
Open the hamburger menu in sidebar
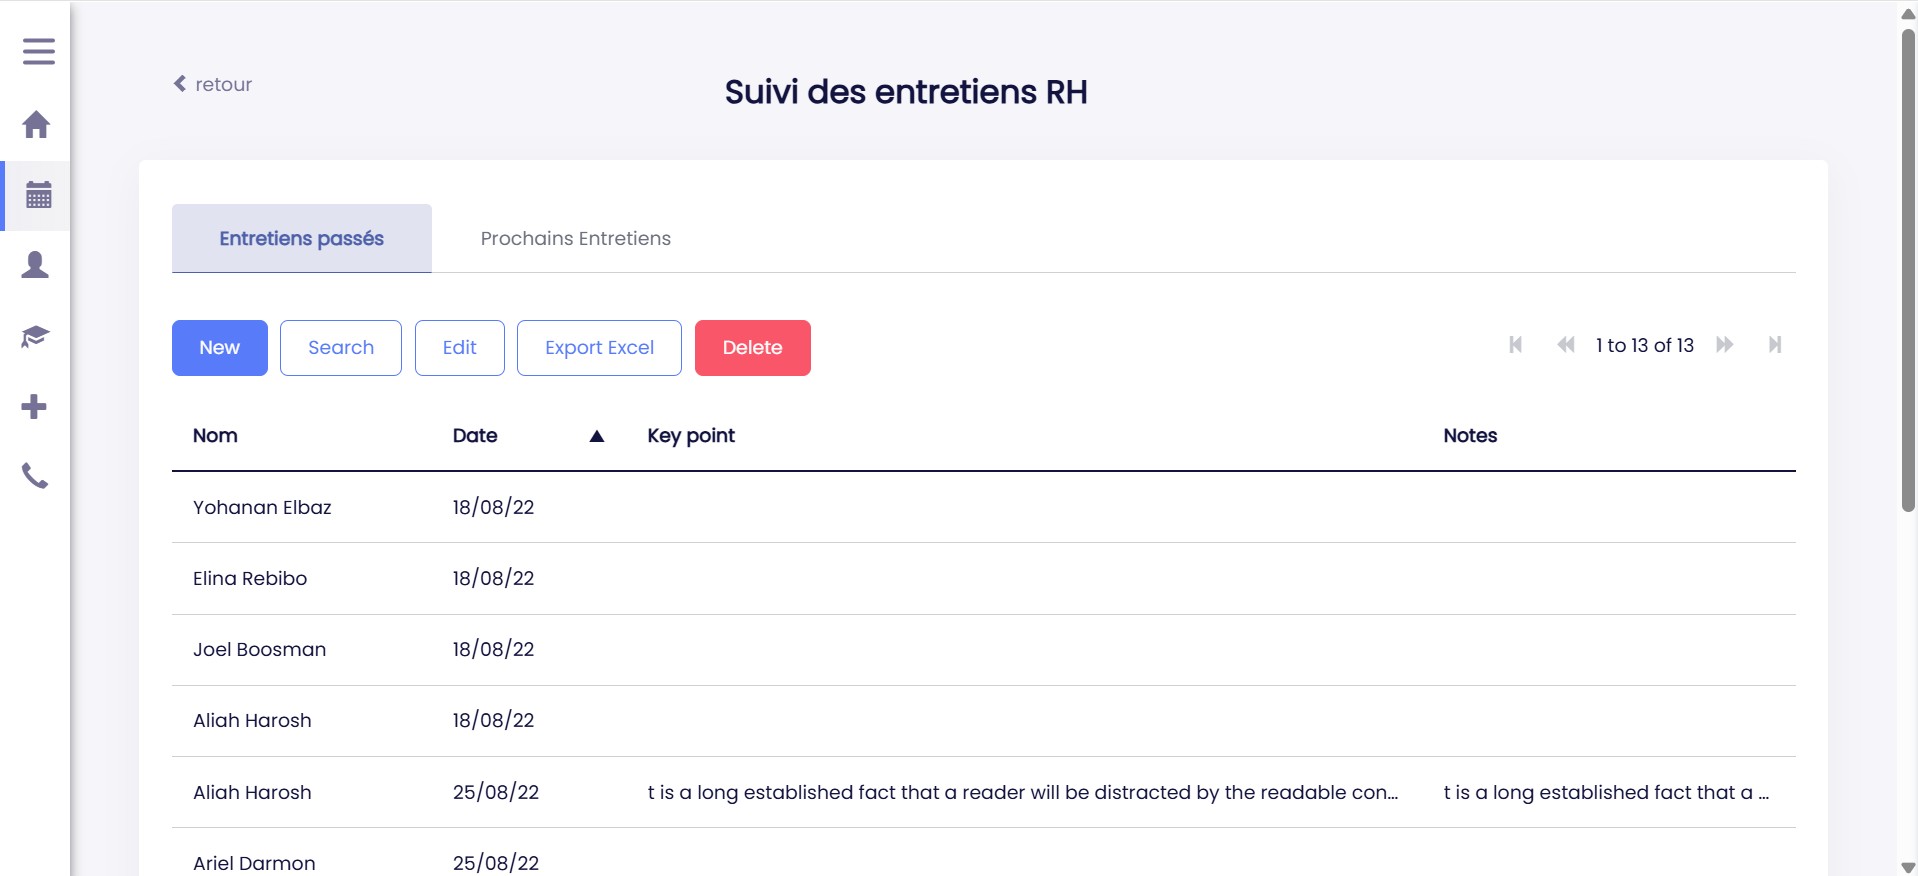pos(38,51)
